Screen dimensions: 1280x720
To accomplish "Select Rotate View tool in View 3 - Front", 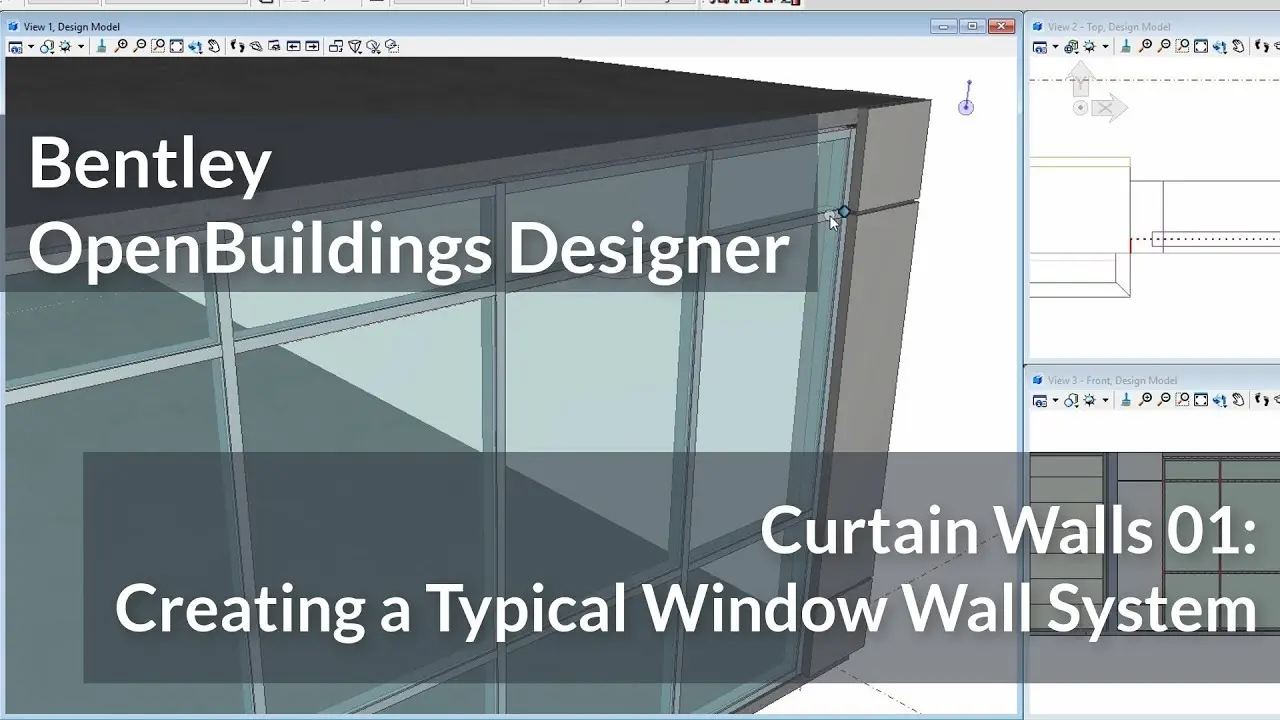I will [x=1221, y=400].
